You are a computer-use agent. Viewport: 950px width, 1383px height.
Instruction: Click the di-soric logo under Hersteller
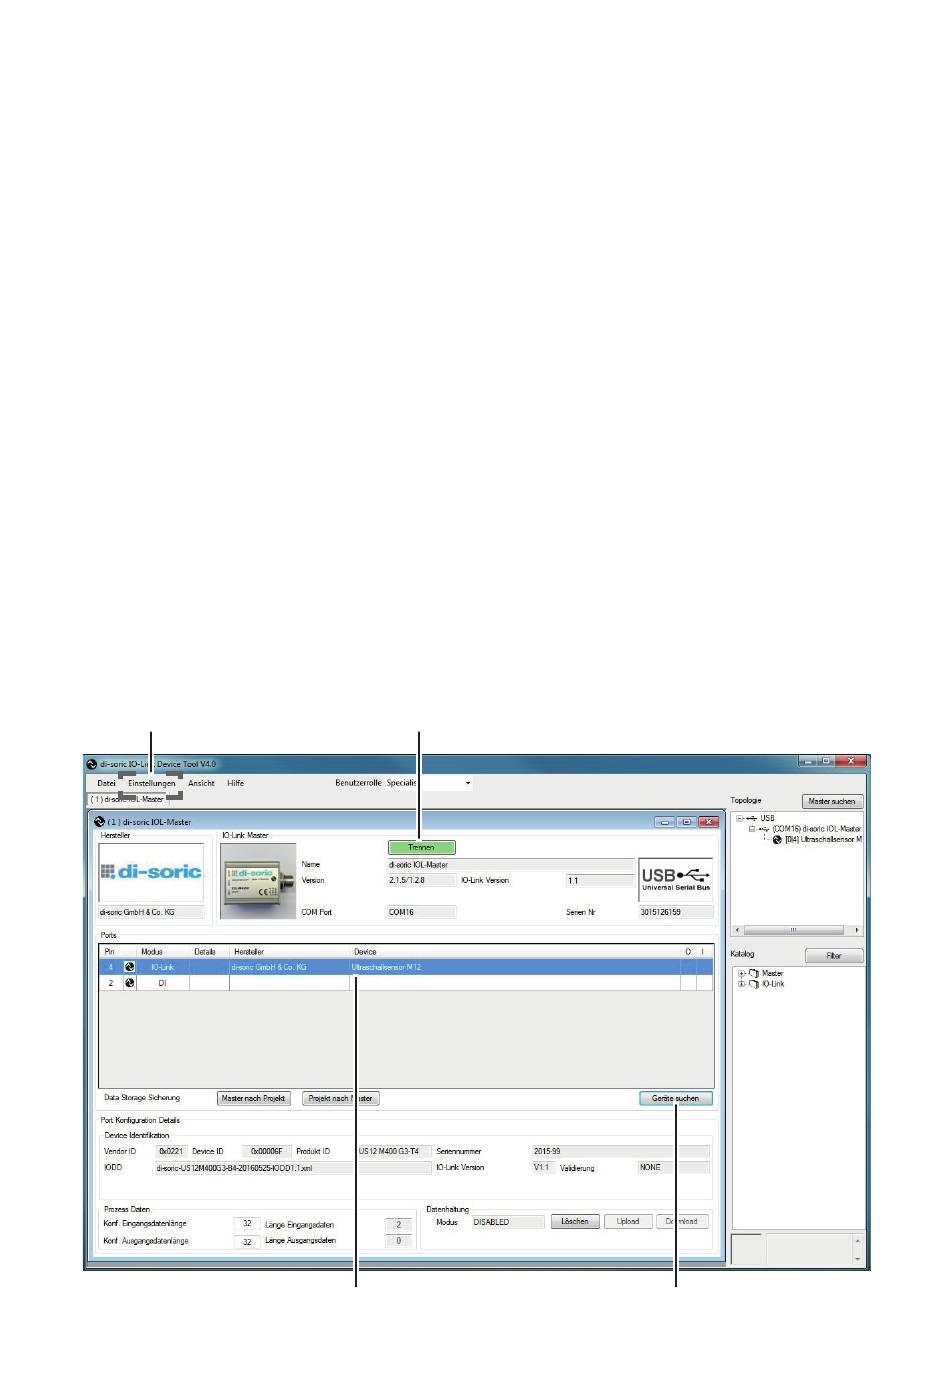tap(151, 872)
